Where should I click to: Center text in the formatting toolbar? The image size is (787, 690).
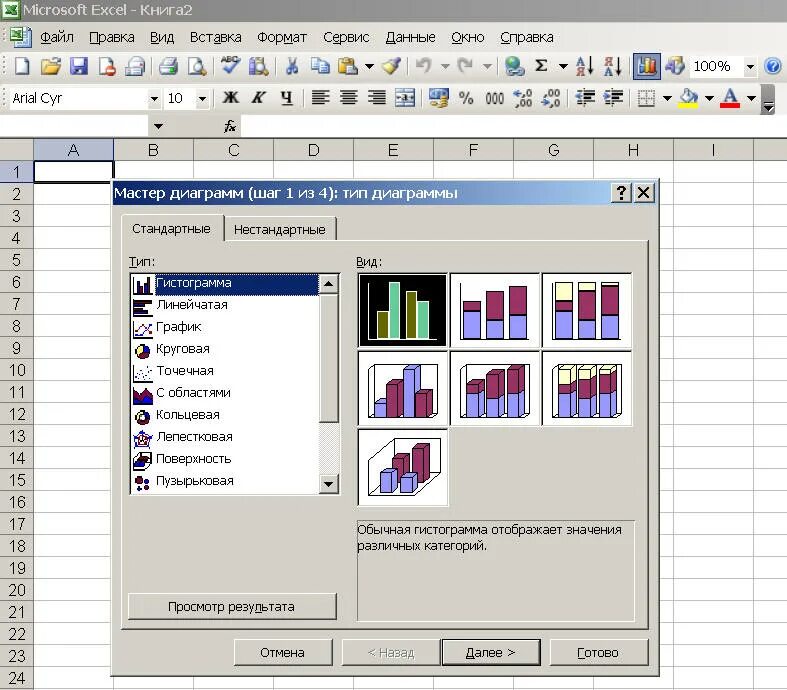[348, 97]
